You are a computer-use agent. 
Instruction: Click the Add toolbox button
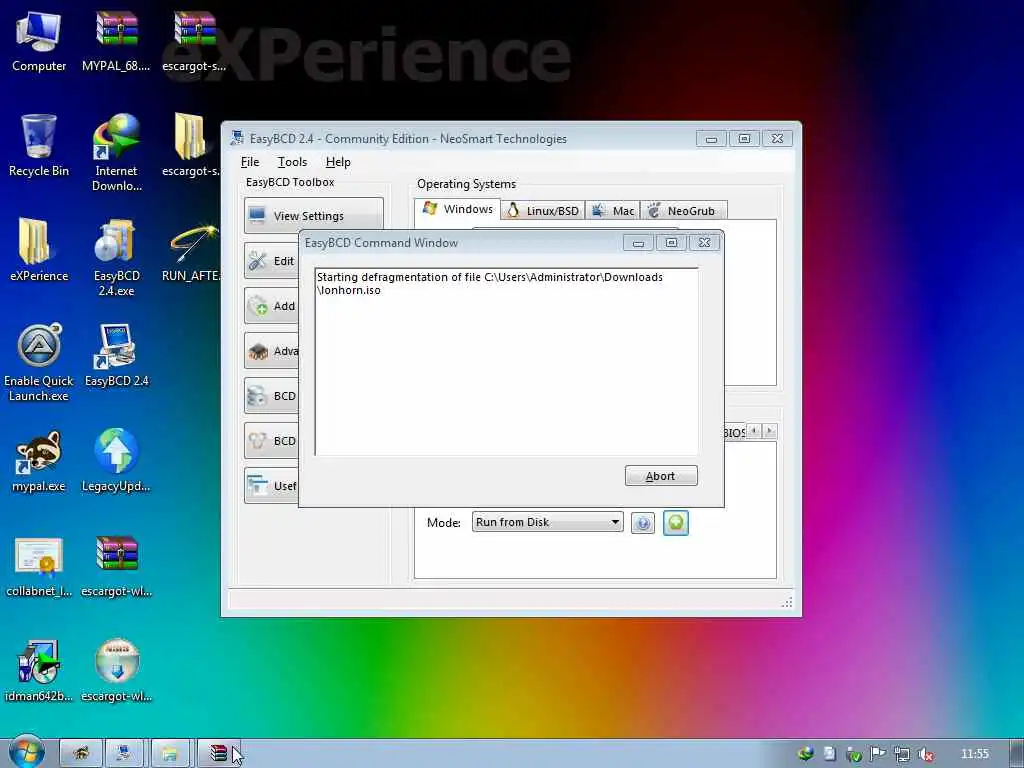[x=272, y=306]
